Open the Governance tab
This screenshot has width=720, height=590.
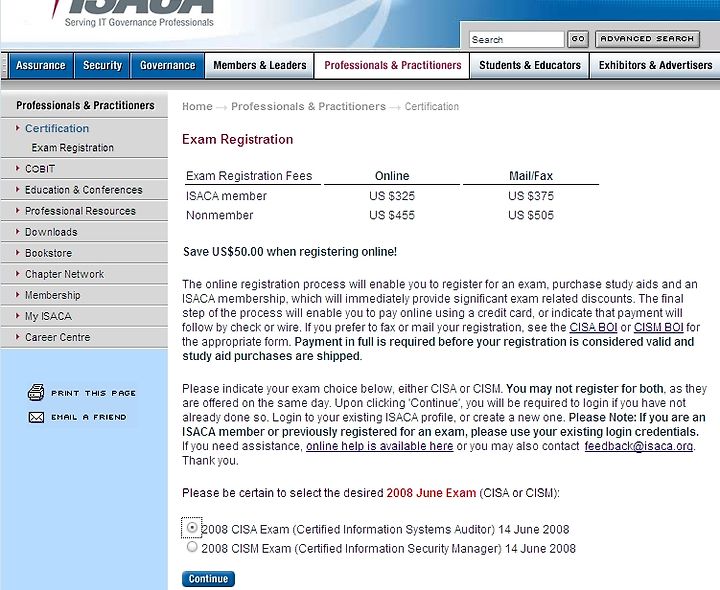point(168,65)
